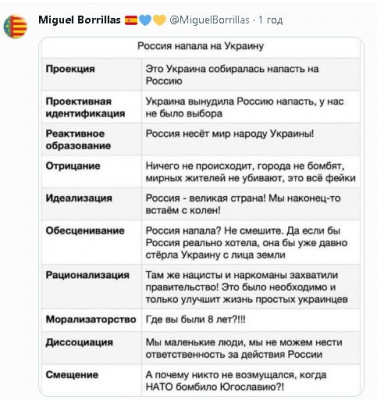Select the 'Обесценивание' row label
The image size is (377, 400).
tap(85, 230)
